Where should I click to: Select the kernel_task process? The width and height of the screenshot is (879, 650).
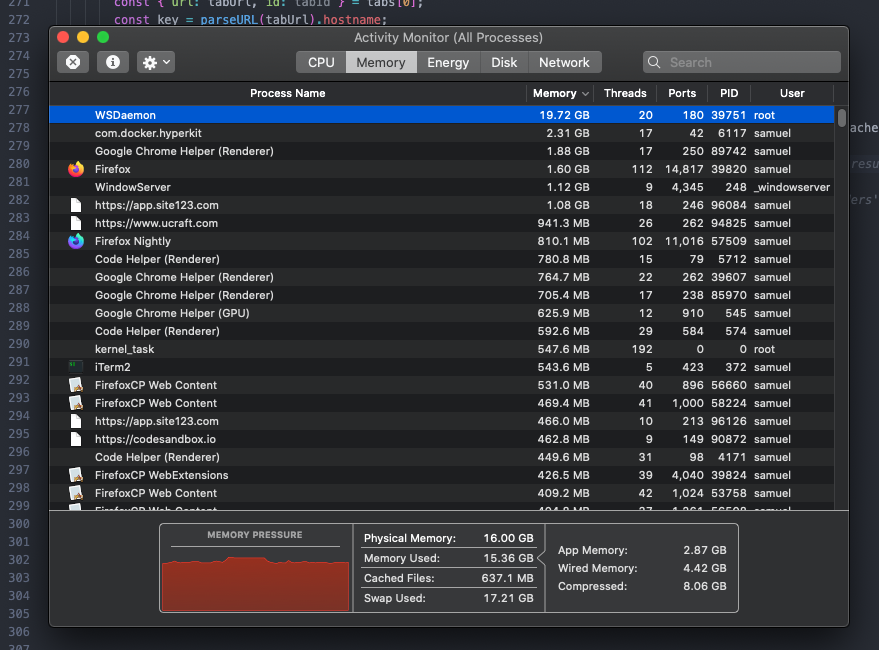pos(442,349)
